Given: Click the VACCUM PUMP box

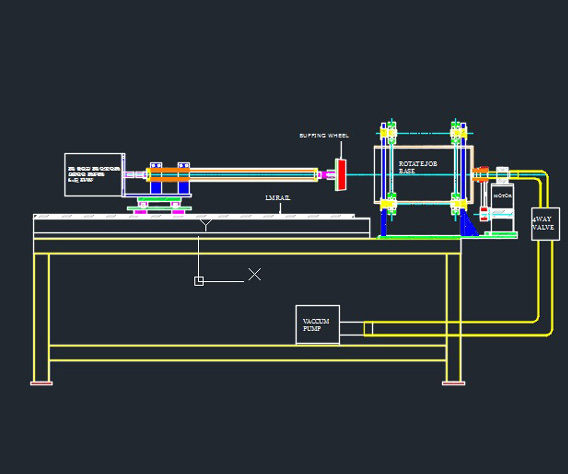Looking at the screenshot, I should pos(318,325).
